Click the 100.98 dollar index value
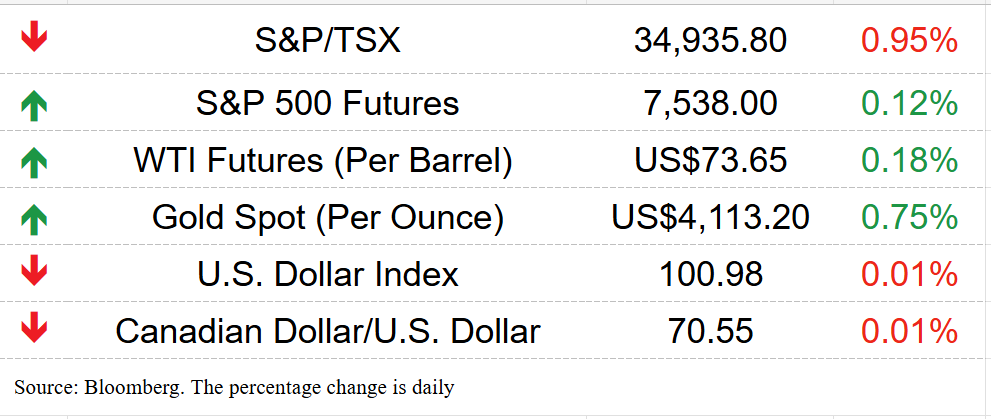The height and width of the screenshot is (419, 991). click(x=710, y=274)
